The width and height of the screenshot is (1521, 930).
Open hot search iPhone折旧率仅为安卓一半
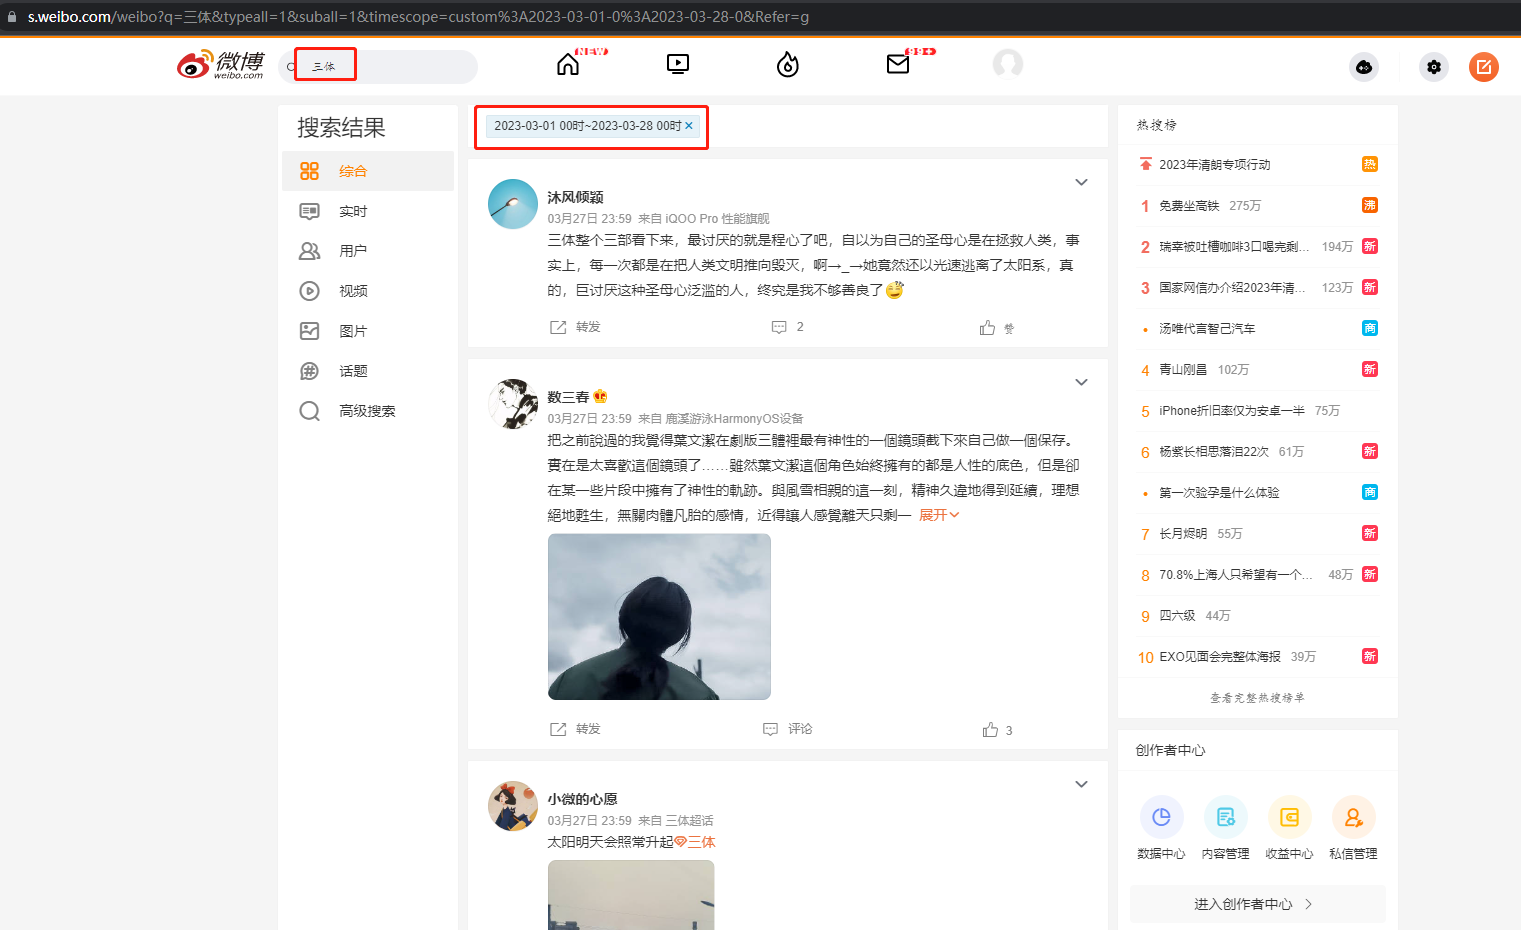pos(1232,411)
